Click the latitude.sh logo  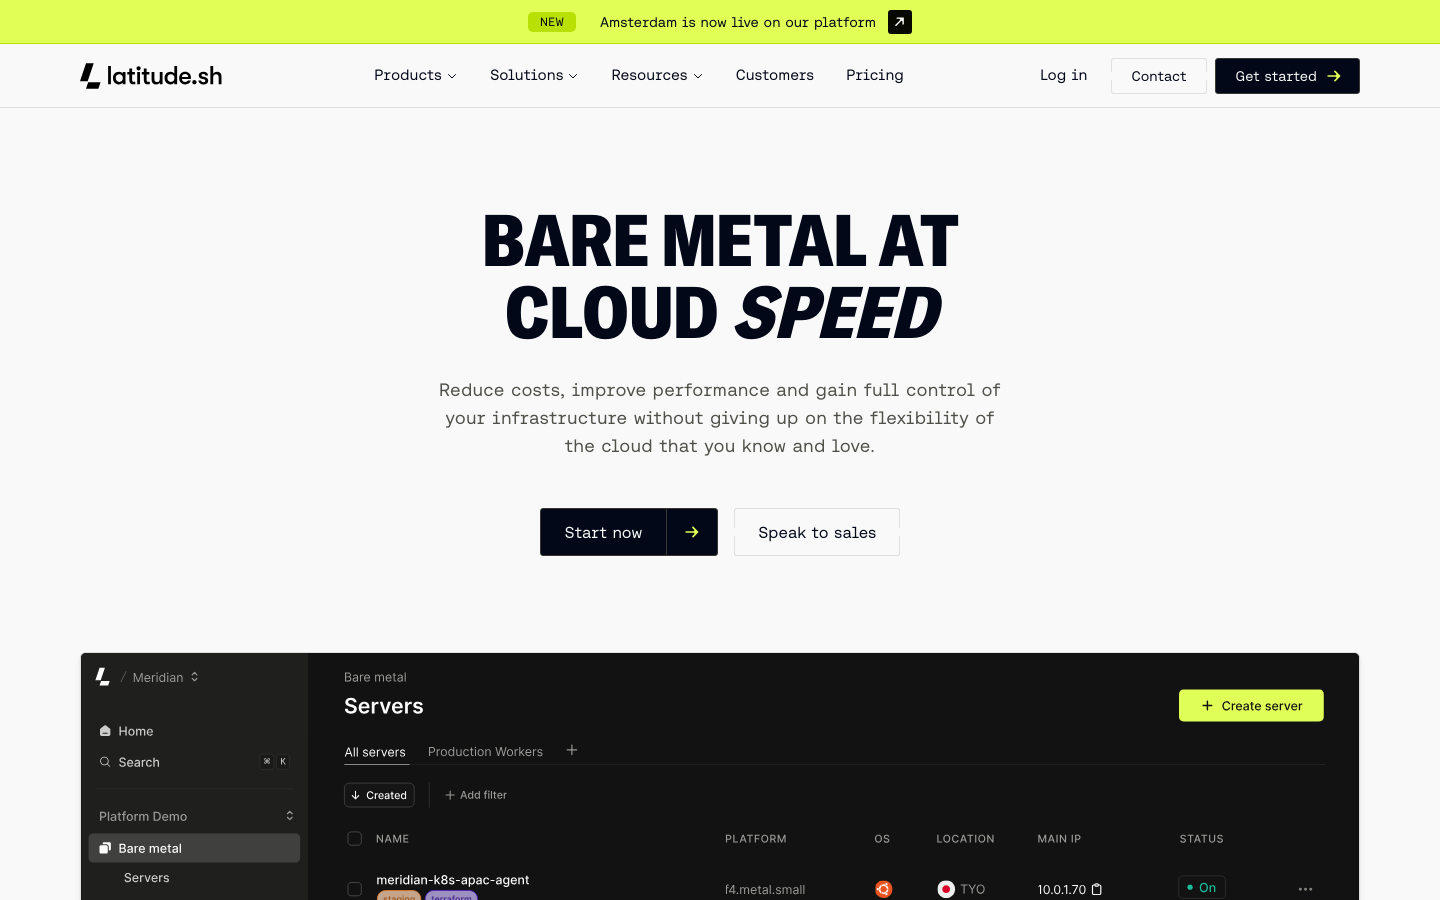click(x=151, y=76)
